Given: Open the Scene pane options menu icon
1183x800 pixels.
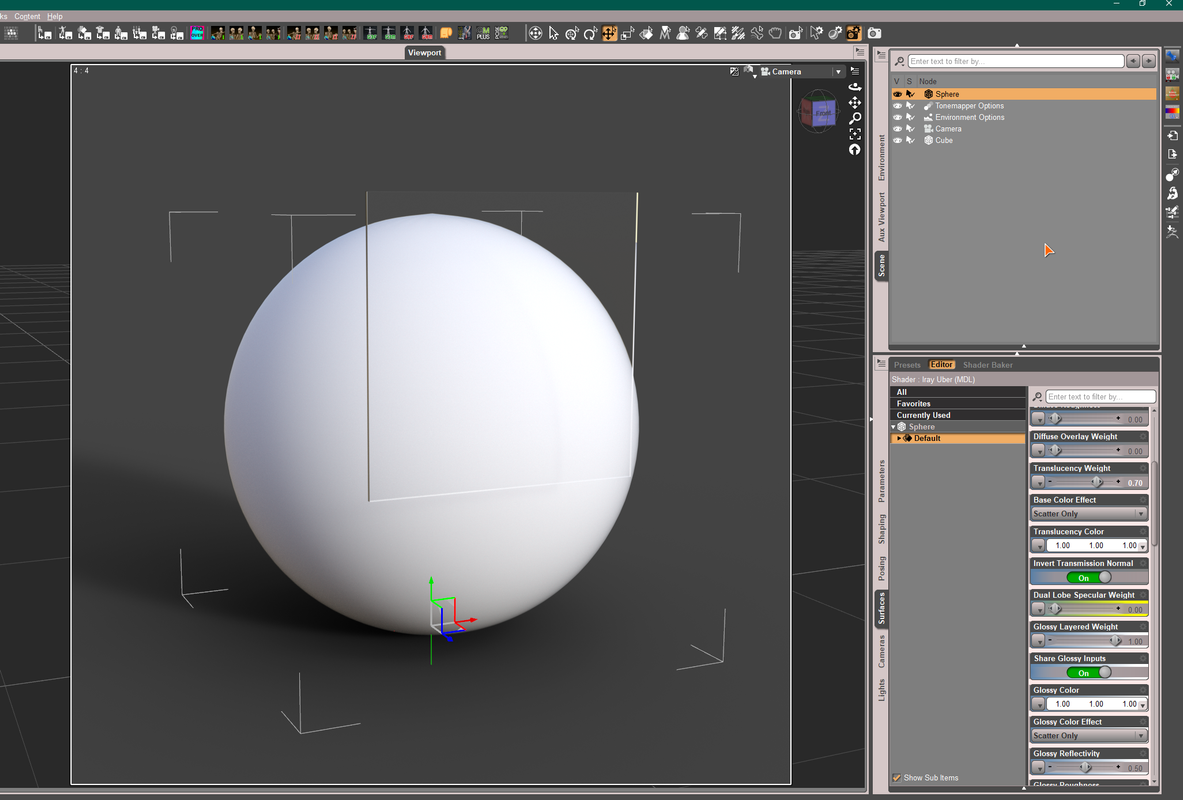Looking at the screenshot, I should point(880,55).
